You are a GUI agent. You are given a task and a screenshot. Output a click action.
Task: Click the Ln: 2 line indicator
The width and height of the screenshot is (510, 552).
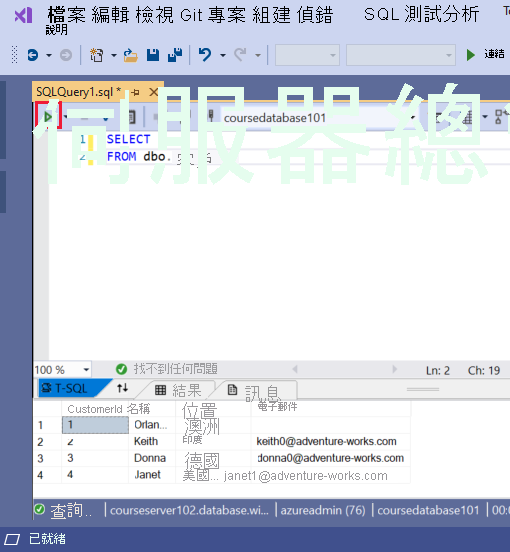(x=438, y=370)
